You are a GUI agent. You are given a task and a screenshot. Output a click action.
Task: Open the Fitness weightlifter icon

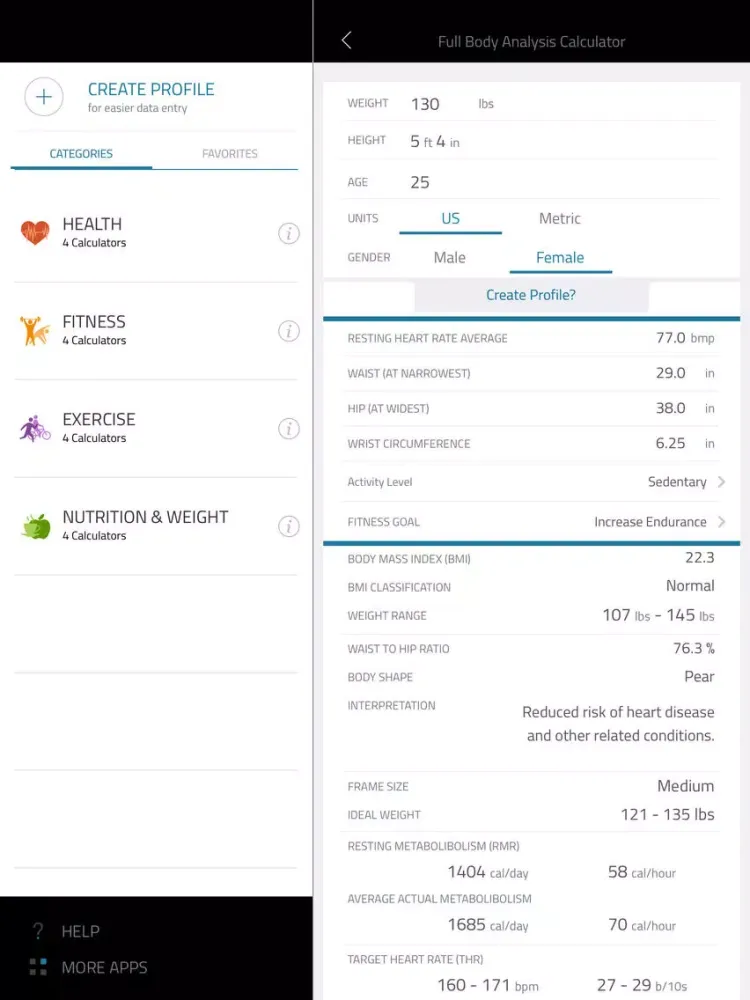(x=34, y=330)
